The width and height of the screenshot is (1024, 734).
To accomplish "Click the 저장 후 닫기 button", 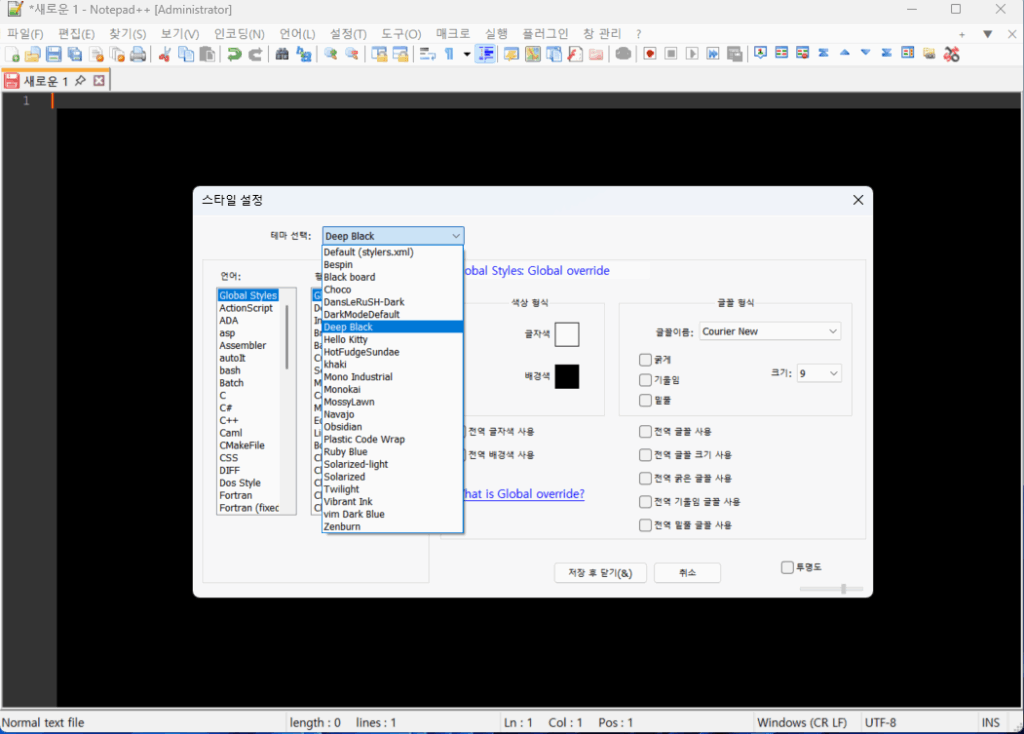I will (x=600, y=573).
